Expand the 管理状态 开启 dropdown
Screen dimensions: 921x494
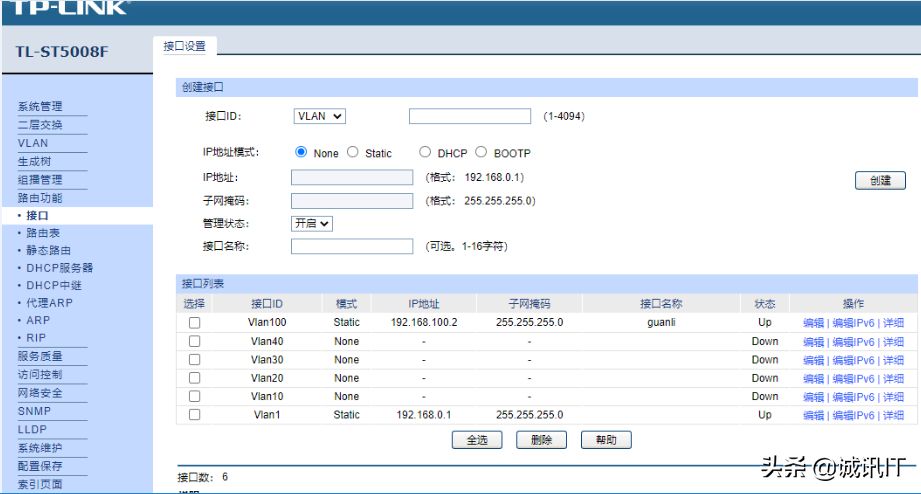(311, 224)
